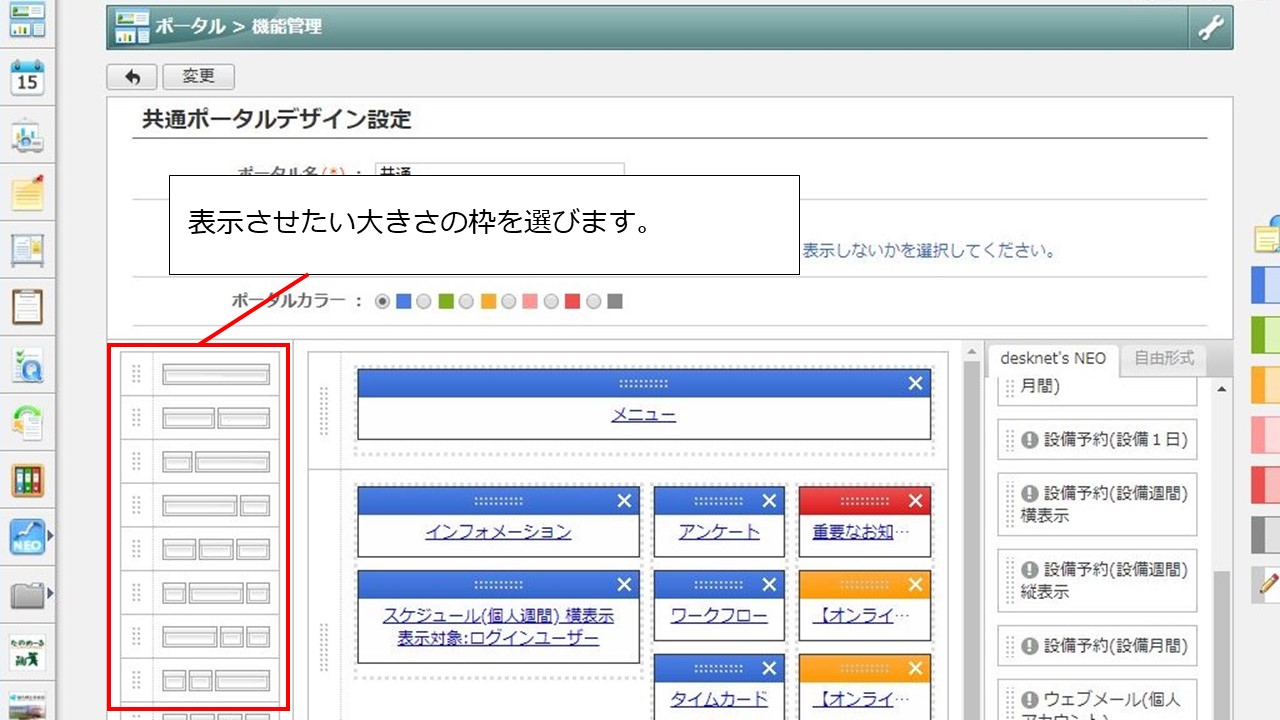Image resolution: width=1280 pixels, height=720 pixels.
Task: Select the pink portal color radio button
Action: [x=509, y=301]
